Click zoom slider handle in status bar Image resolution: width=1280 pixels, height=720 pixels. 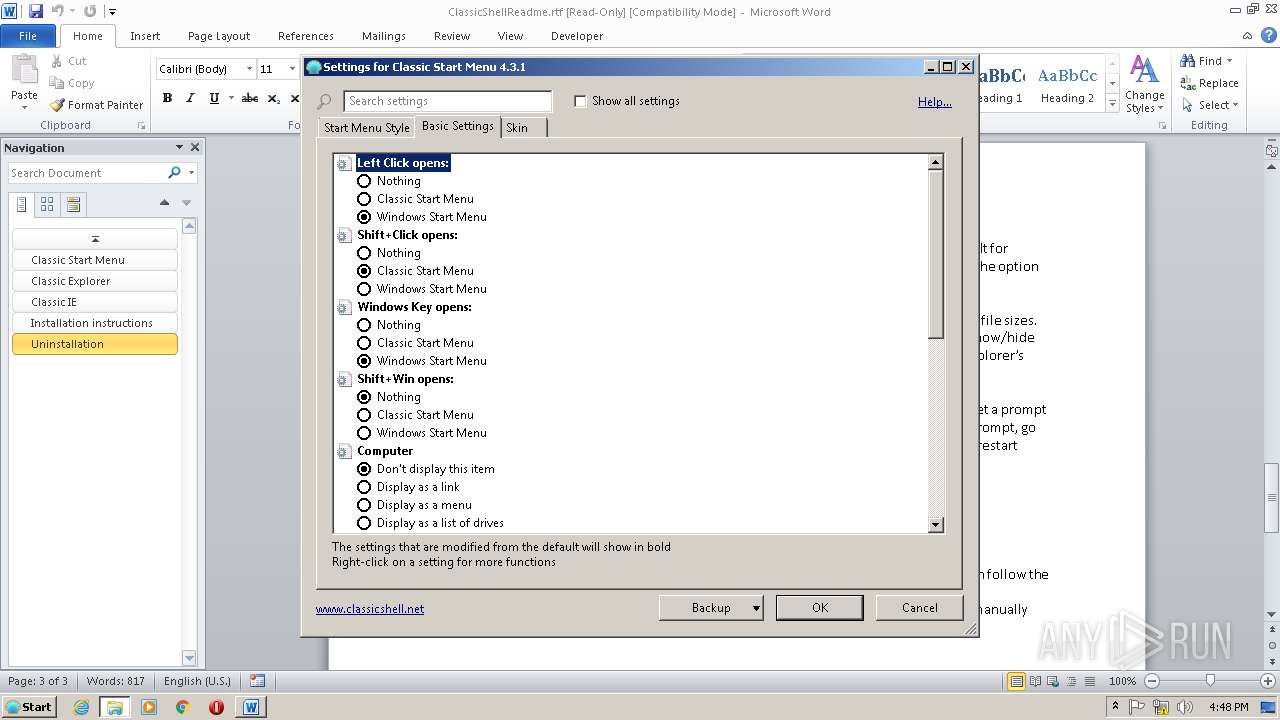tap(1210, 681)
